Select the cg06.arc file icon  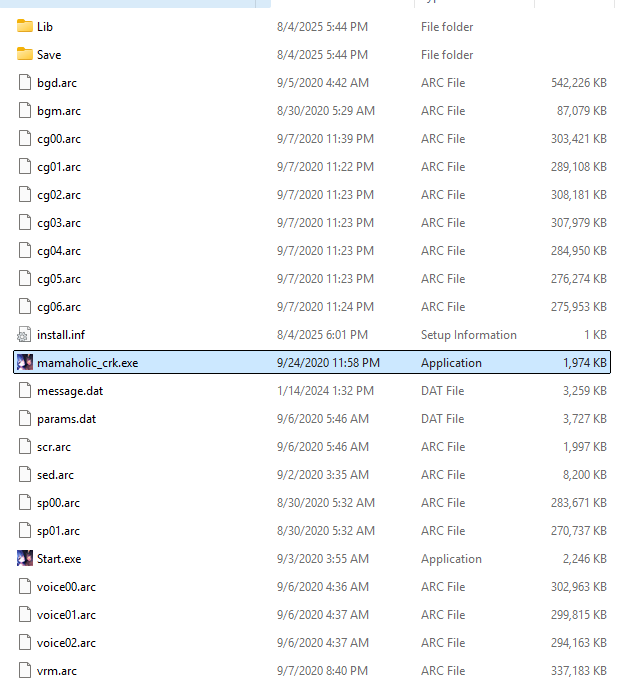tap(25, 307)
